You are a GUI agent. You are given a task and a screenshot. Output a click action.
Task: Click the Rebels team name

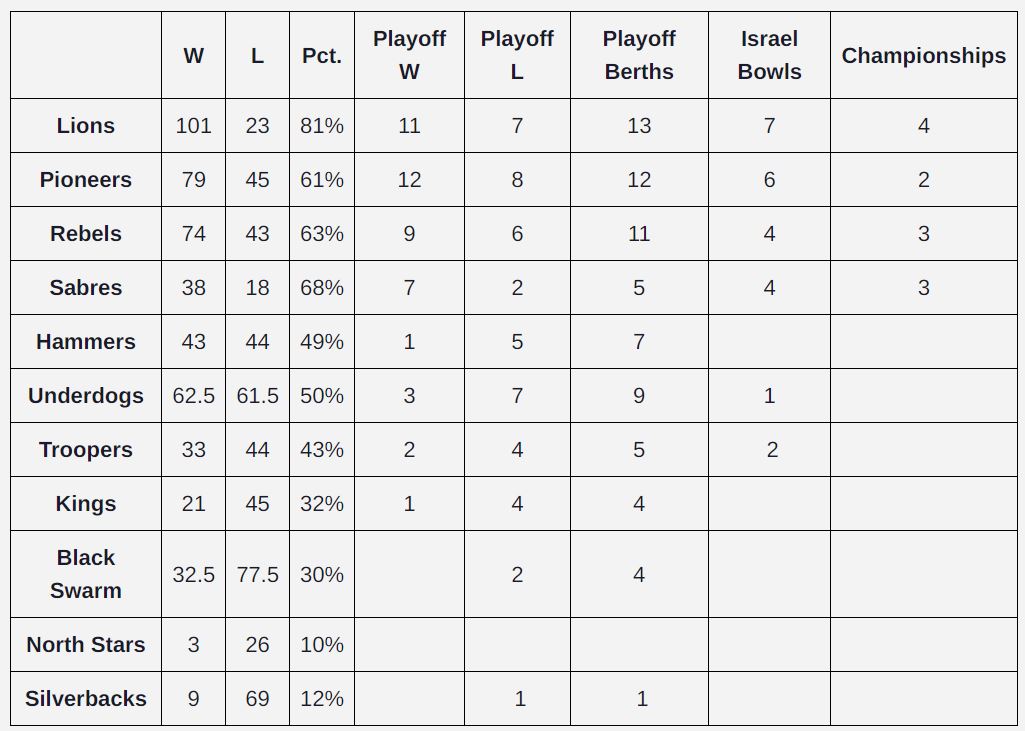pyautogui.click(x=86, y=234)
